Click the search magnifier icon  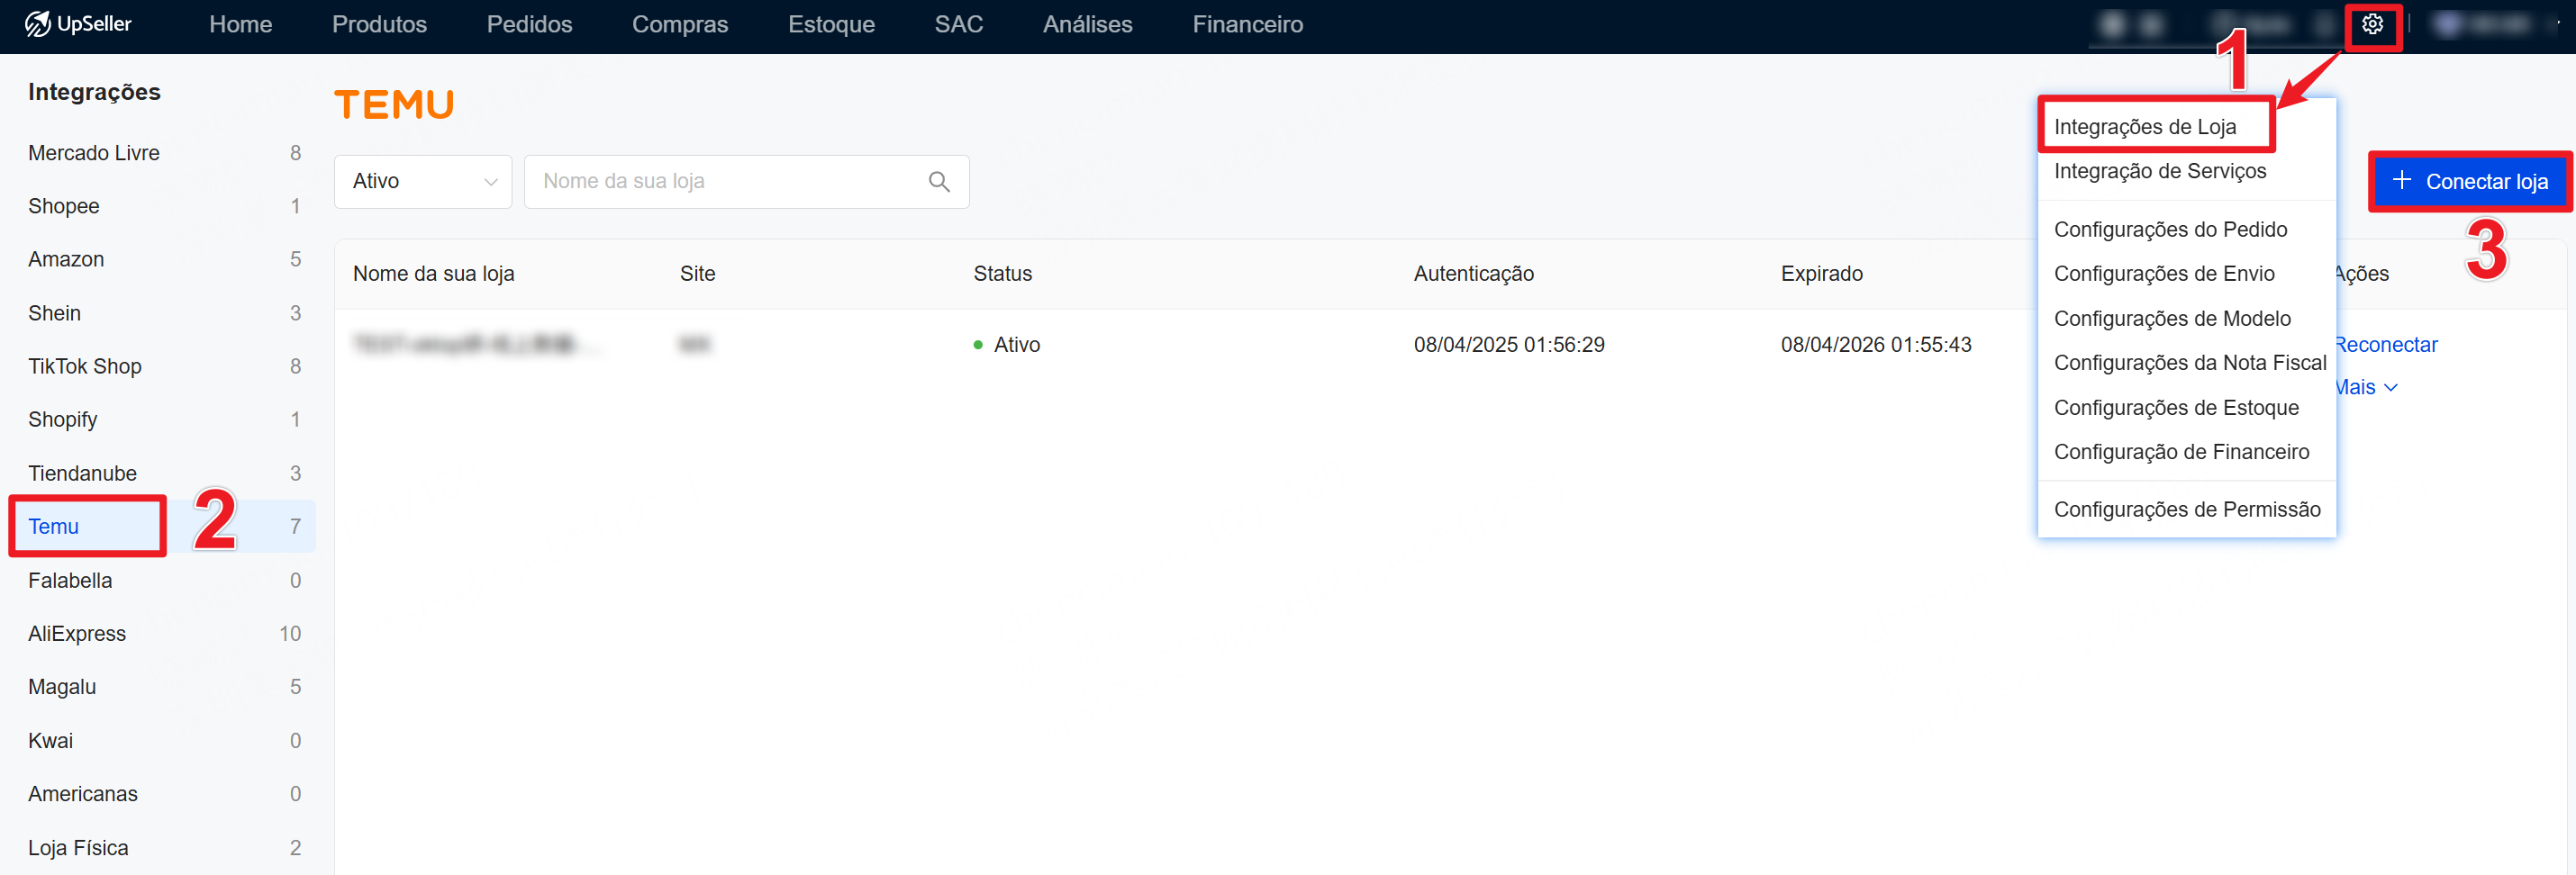click(x=938, y=182)
